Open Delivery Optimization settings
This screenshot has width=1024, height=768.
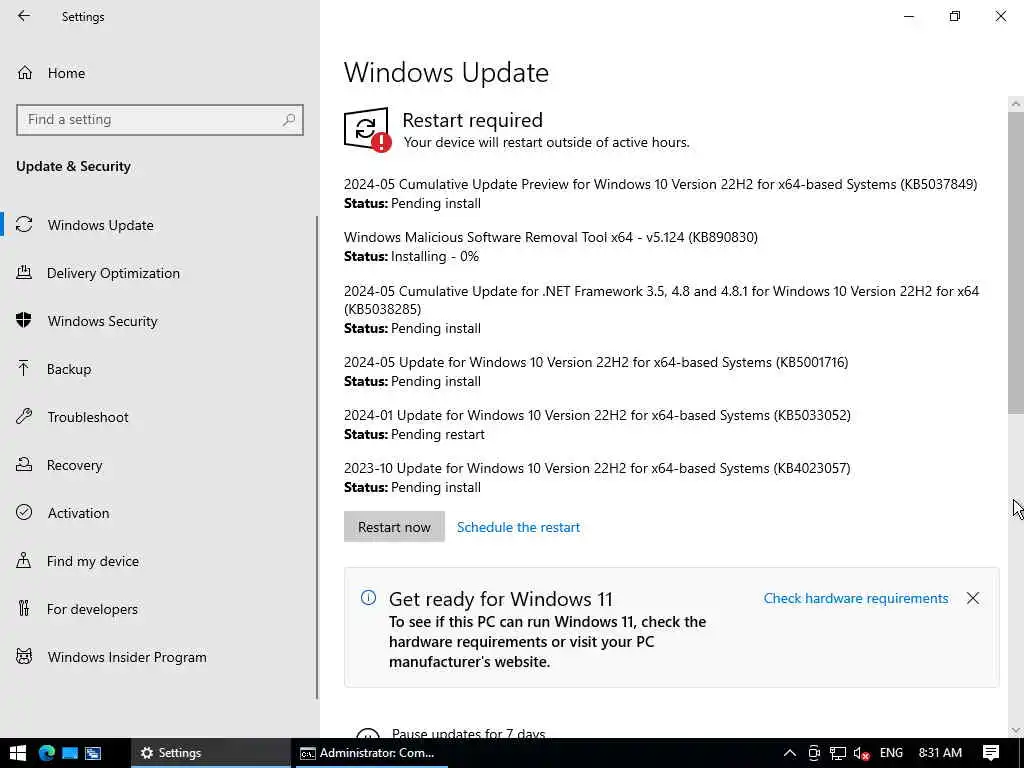(113, 273)
